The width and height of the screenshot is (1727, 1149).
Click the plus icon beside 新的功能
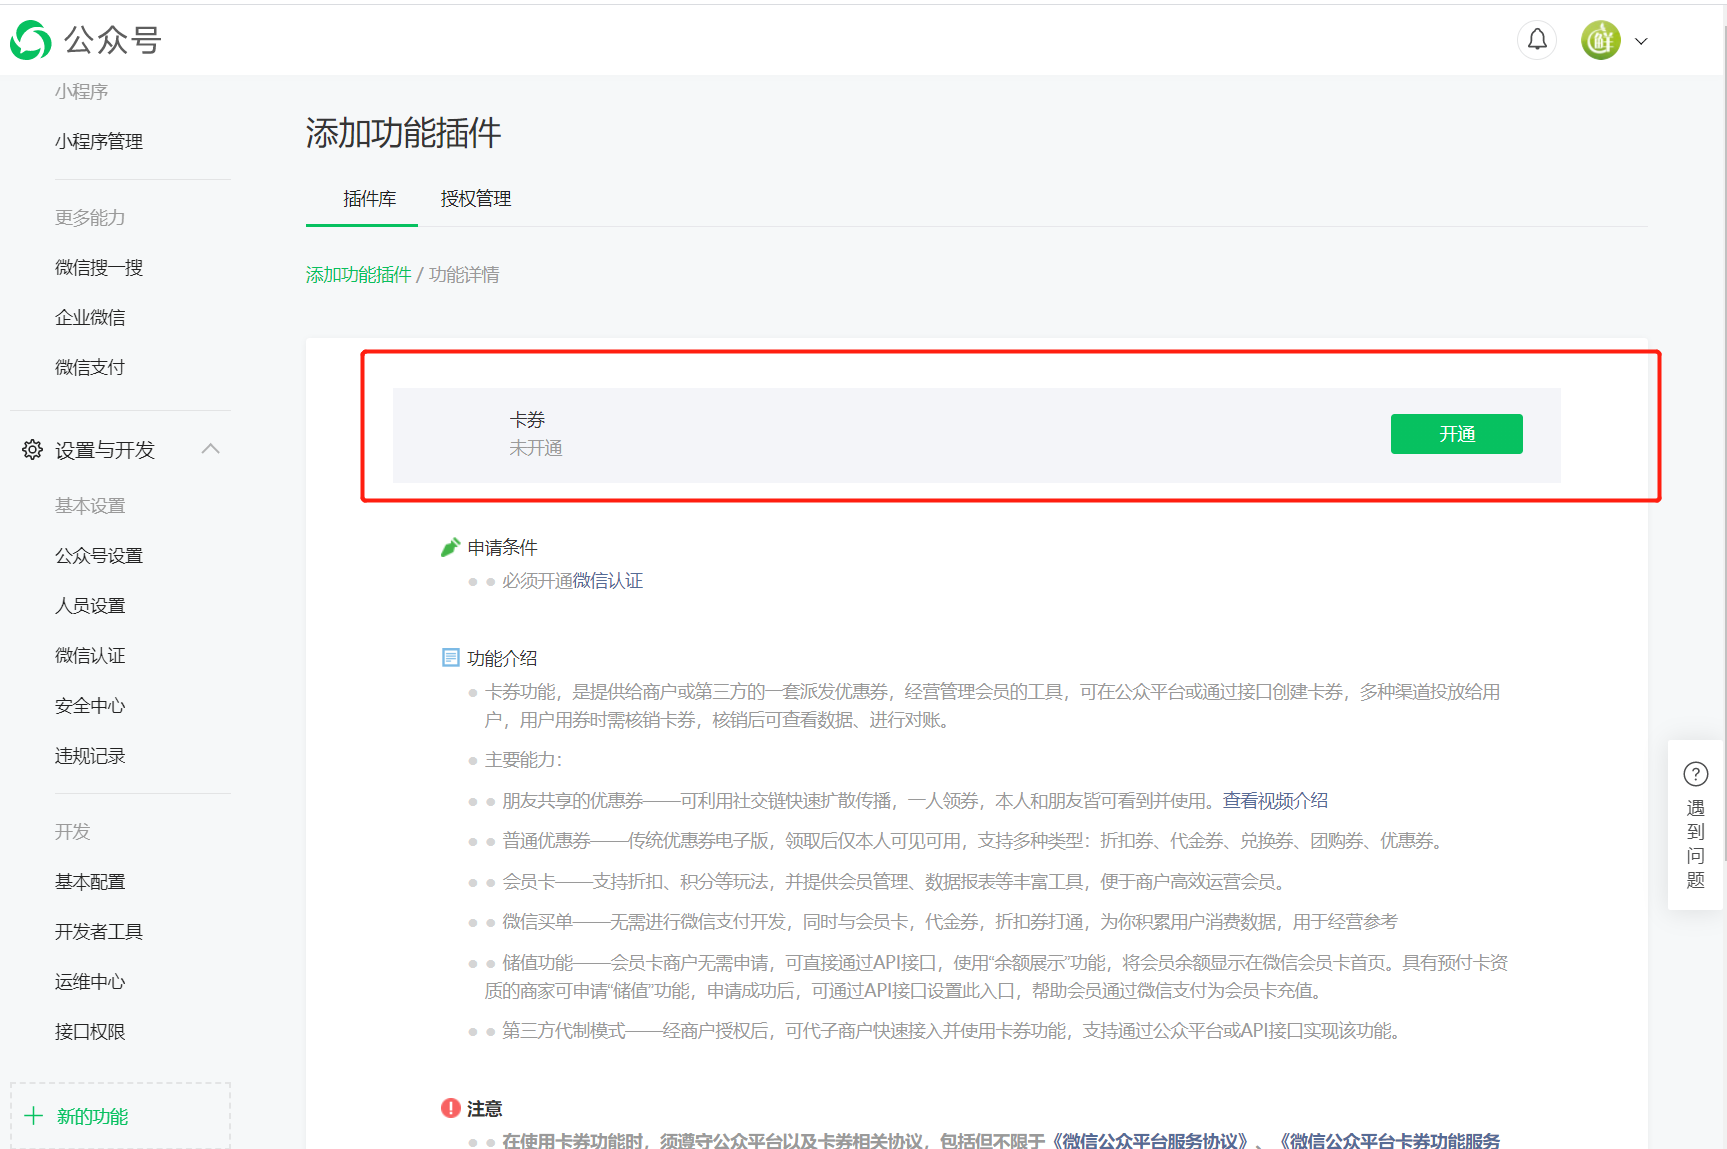[x=33, y=1116]
